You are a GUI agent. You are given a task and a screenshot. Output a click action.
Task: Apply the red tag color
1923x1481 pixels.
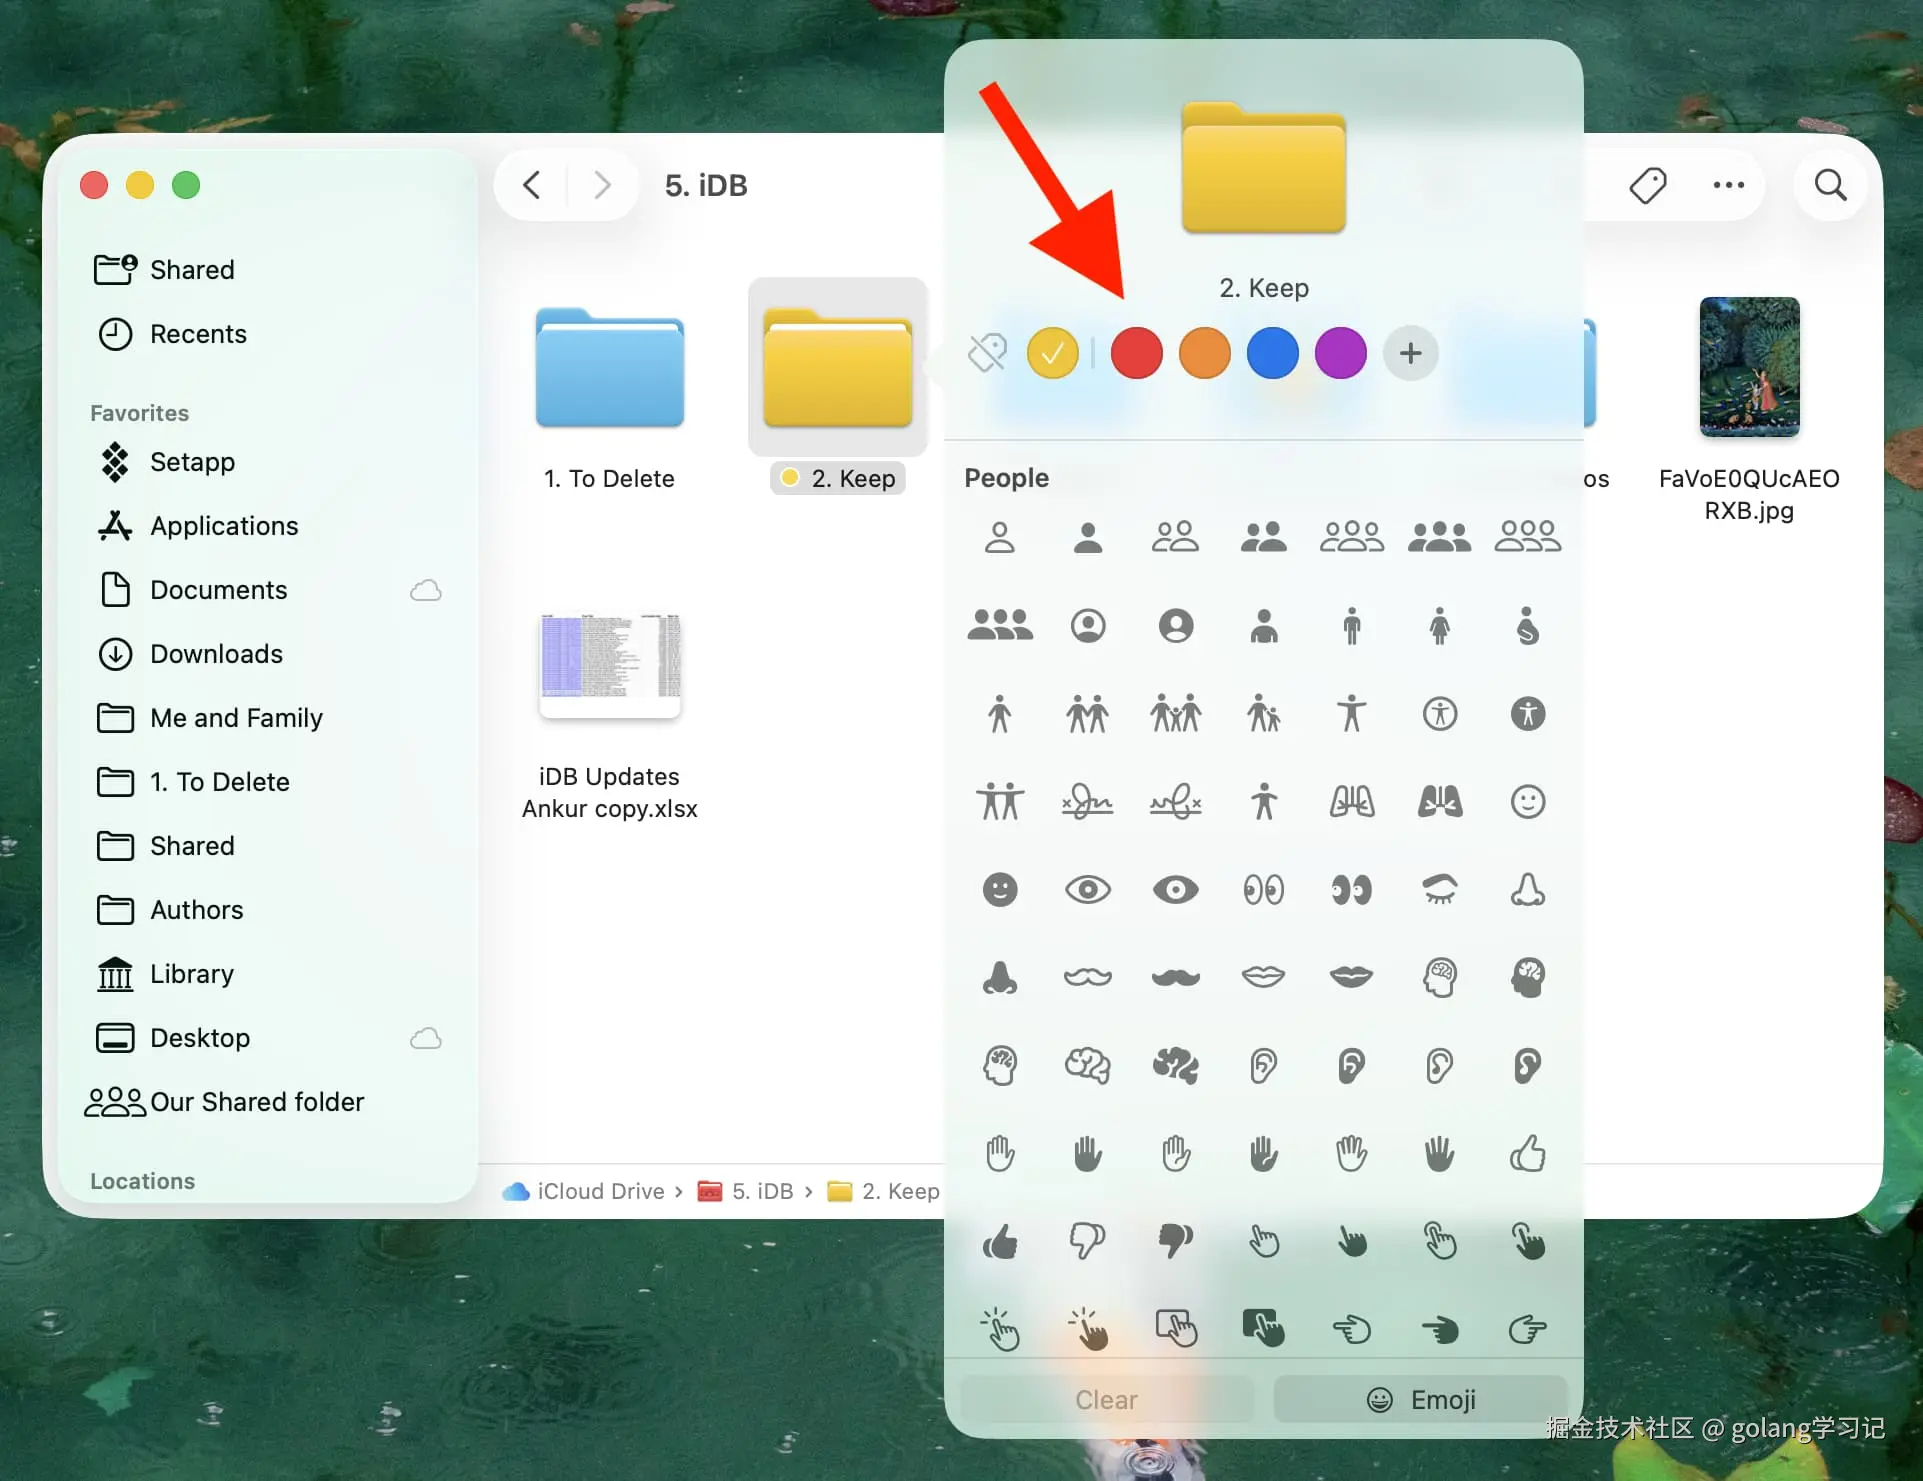point(1136,353)
